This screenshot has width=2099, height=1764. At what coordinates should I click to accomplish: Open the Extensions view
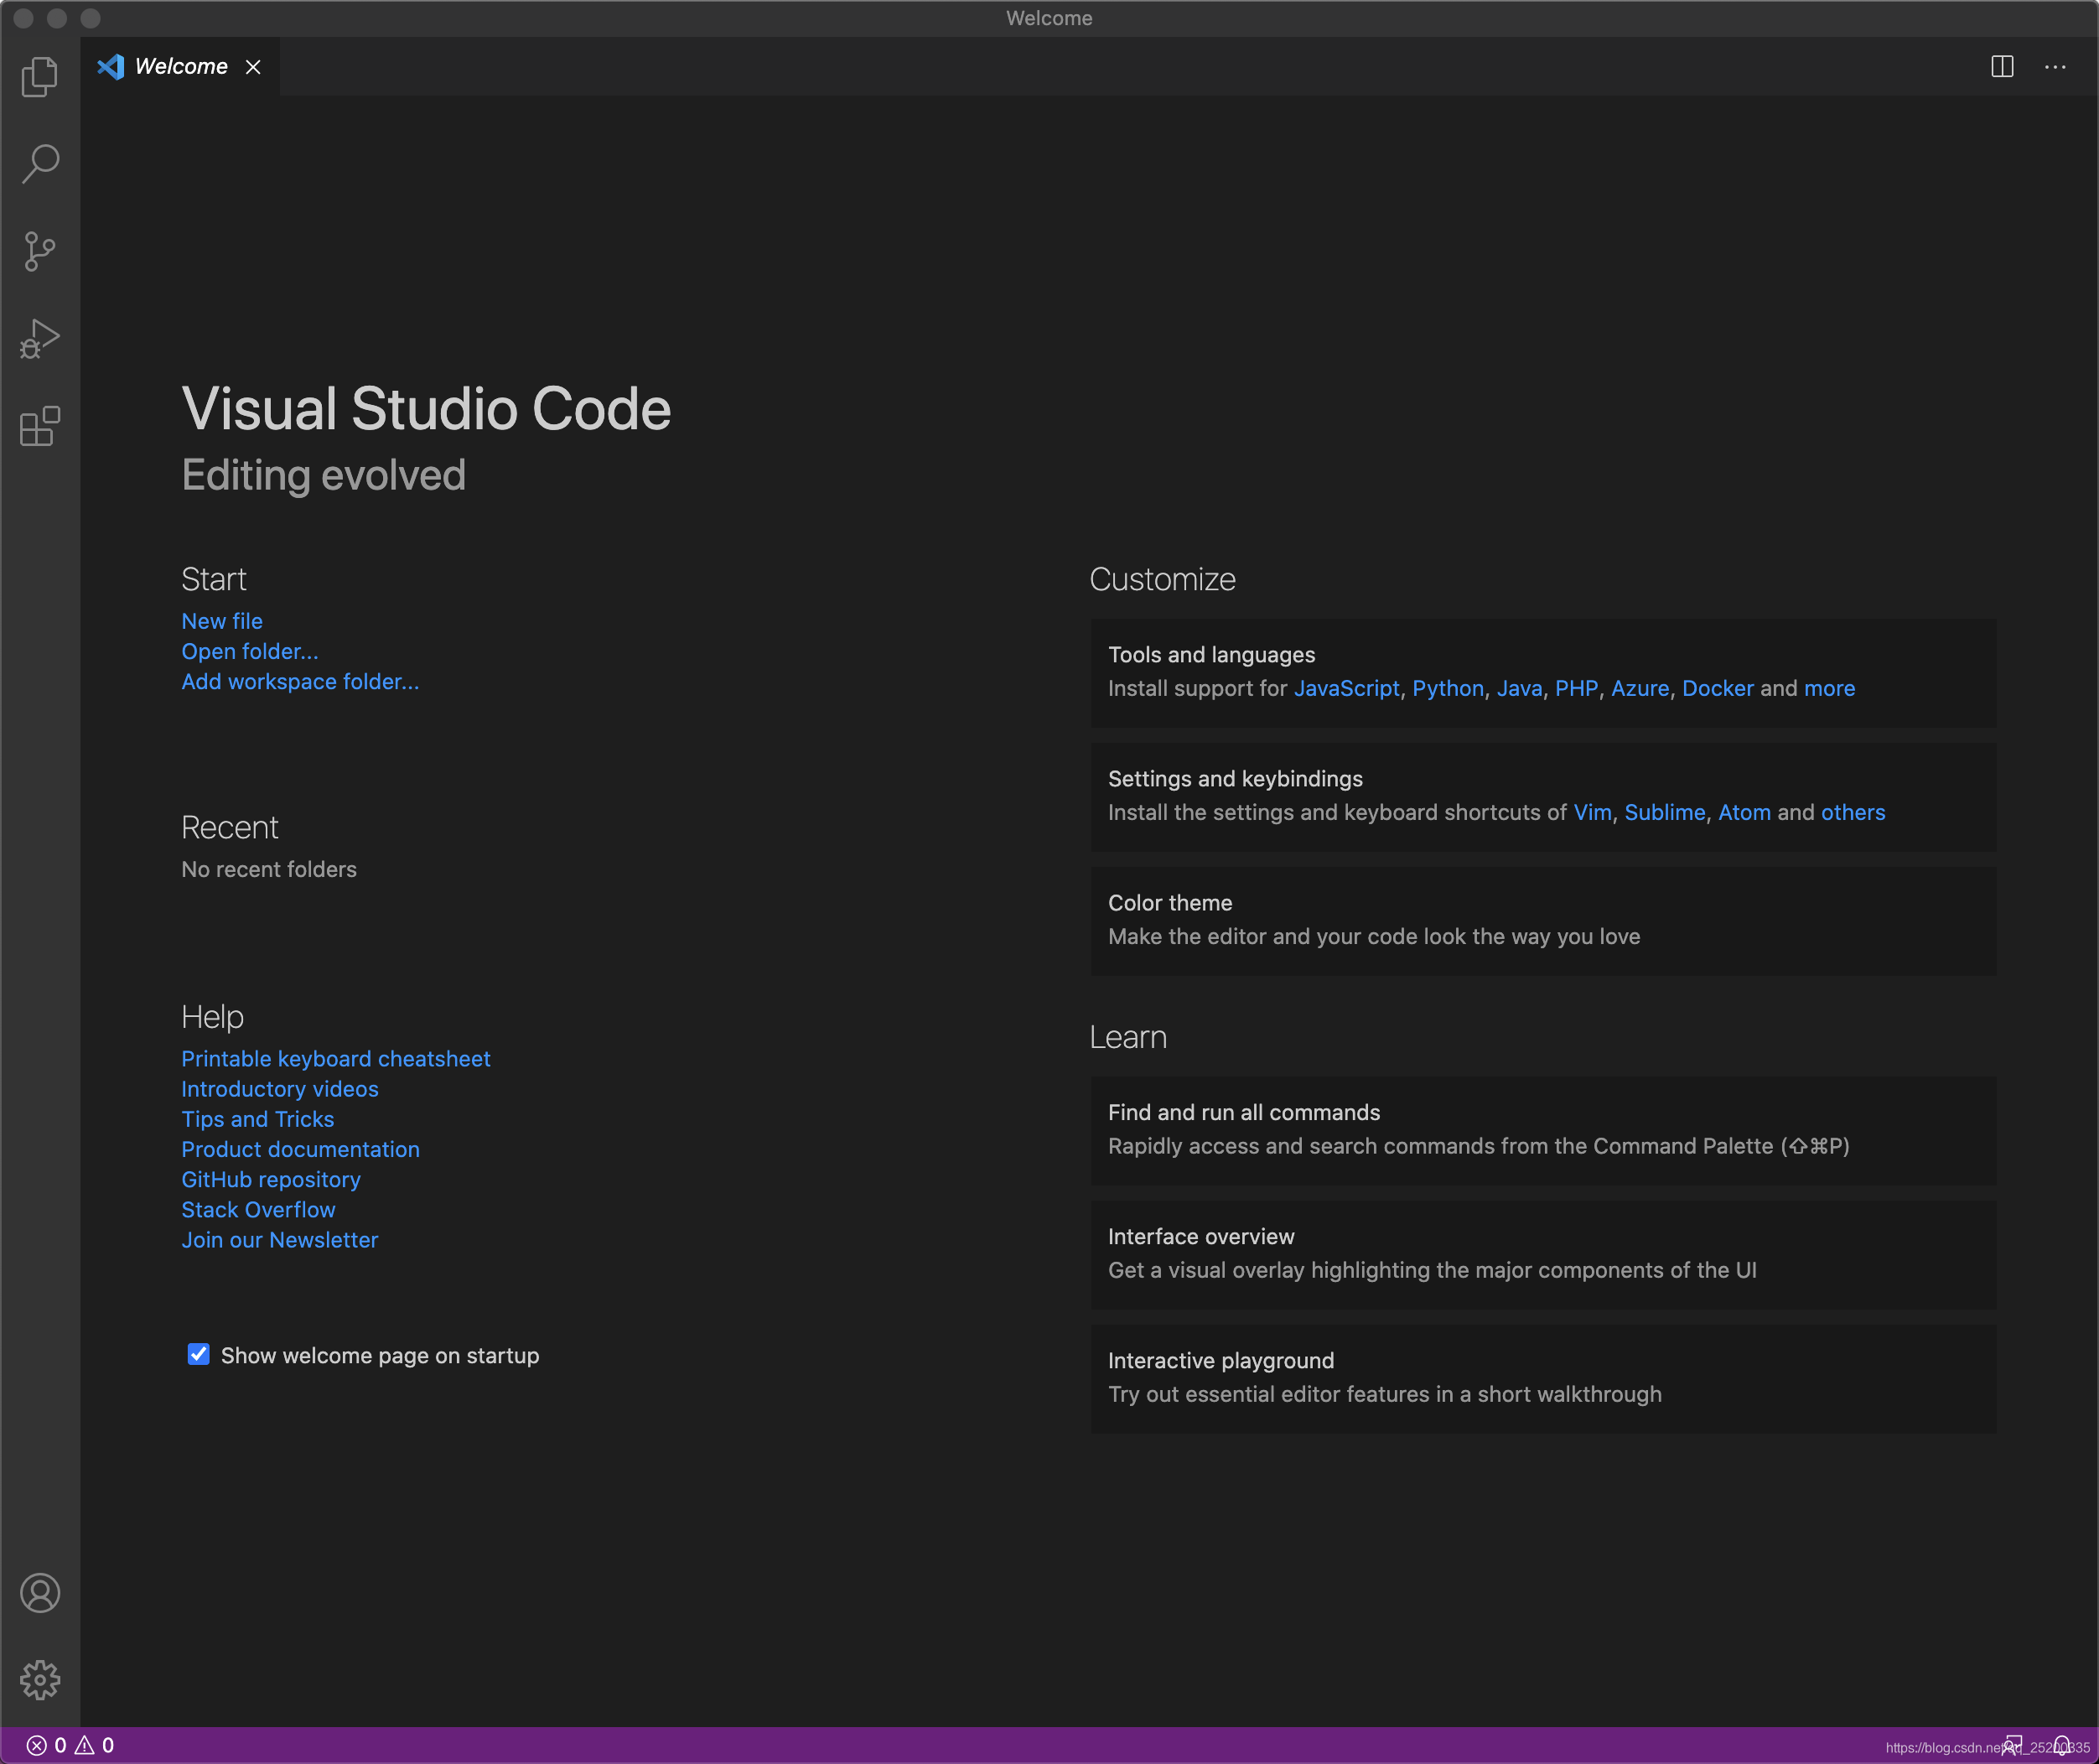(40, 426)
